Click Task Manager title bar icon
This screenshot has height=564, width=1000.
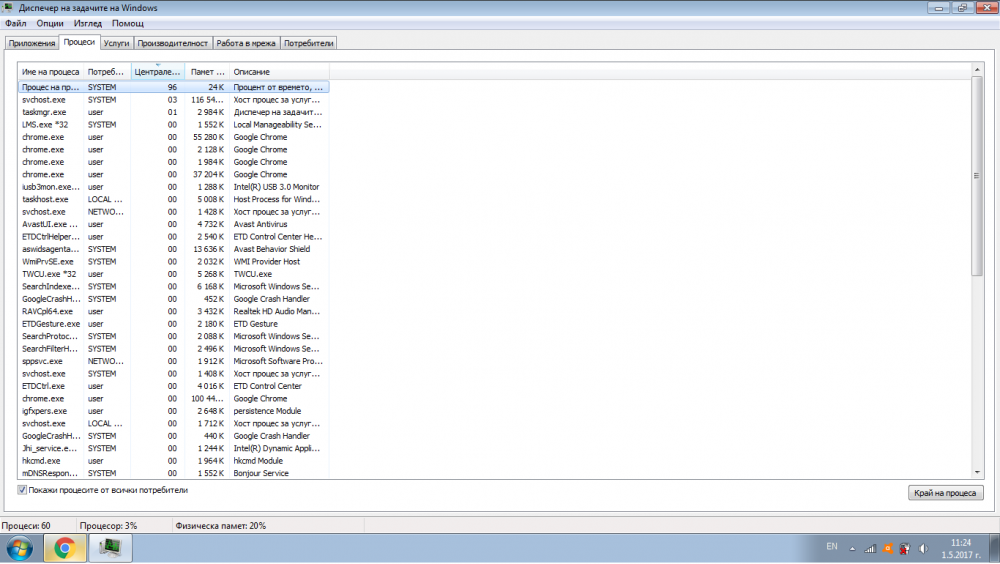click(7, 8)
